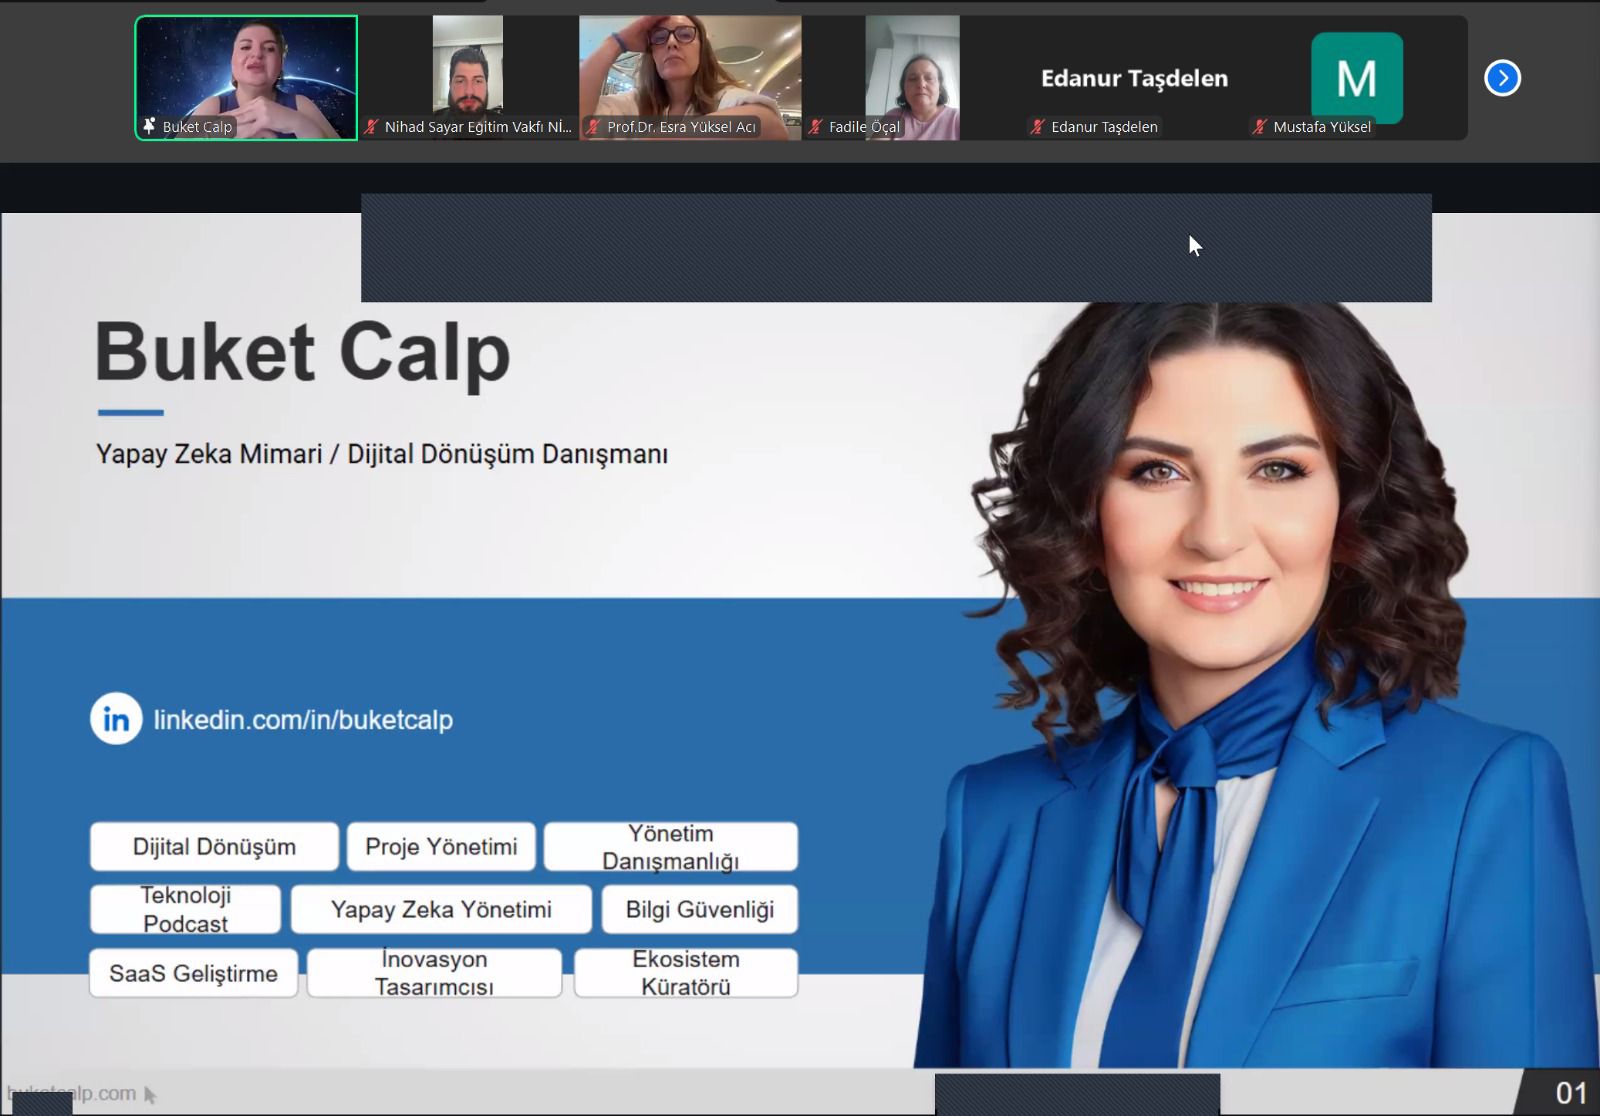Click the Ekosistem Küratörü tag
Image resolution: width=1600 pixels, height=1116 pixels.
click(686, 973)
